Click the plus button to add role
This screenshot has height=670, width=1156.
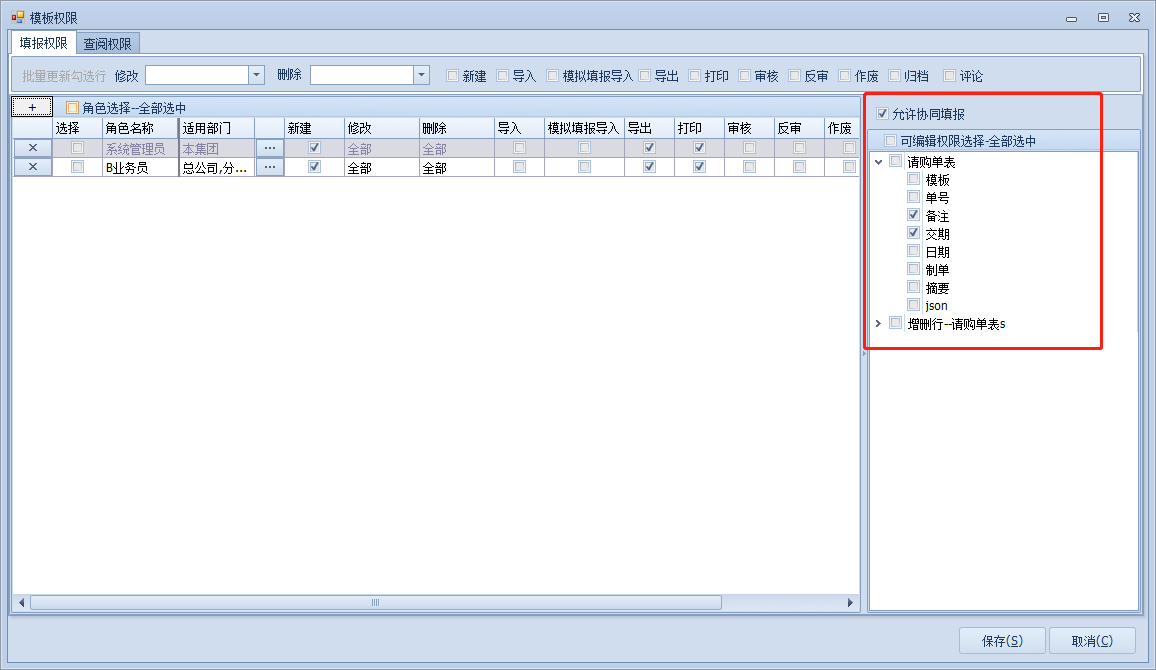[x=32, y=107]
